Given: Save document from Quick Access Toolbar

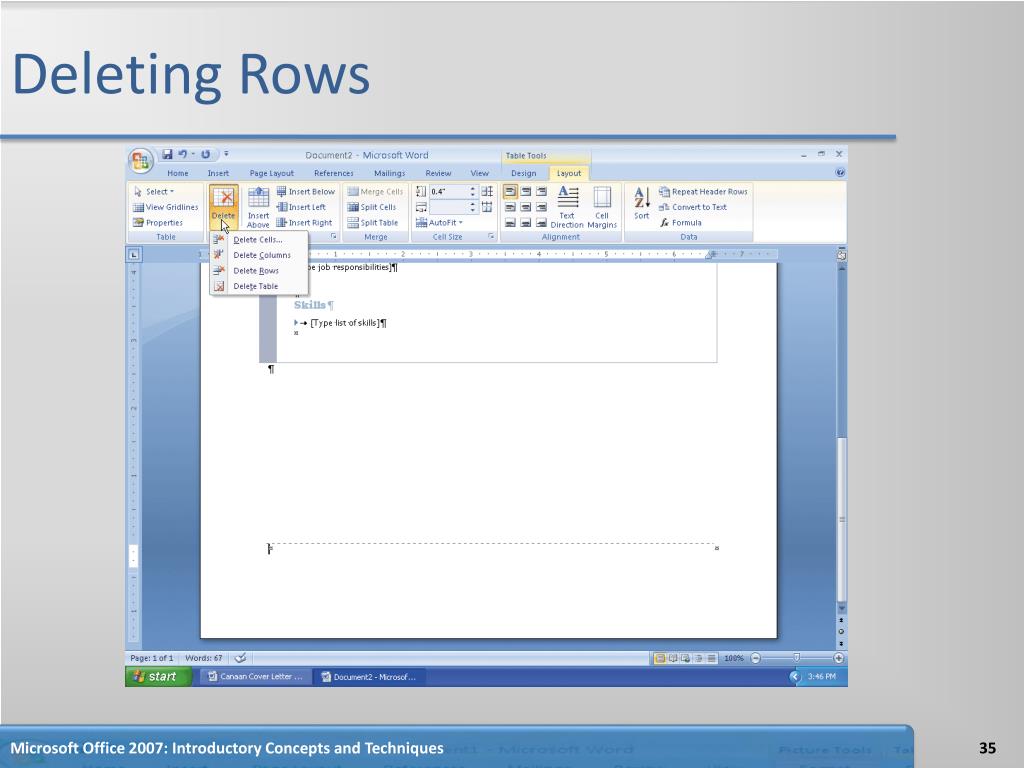Looking at the screenshot, I should click(x=167, y=155).
